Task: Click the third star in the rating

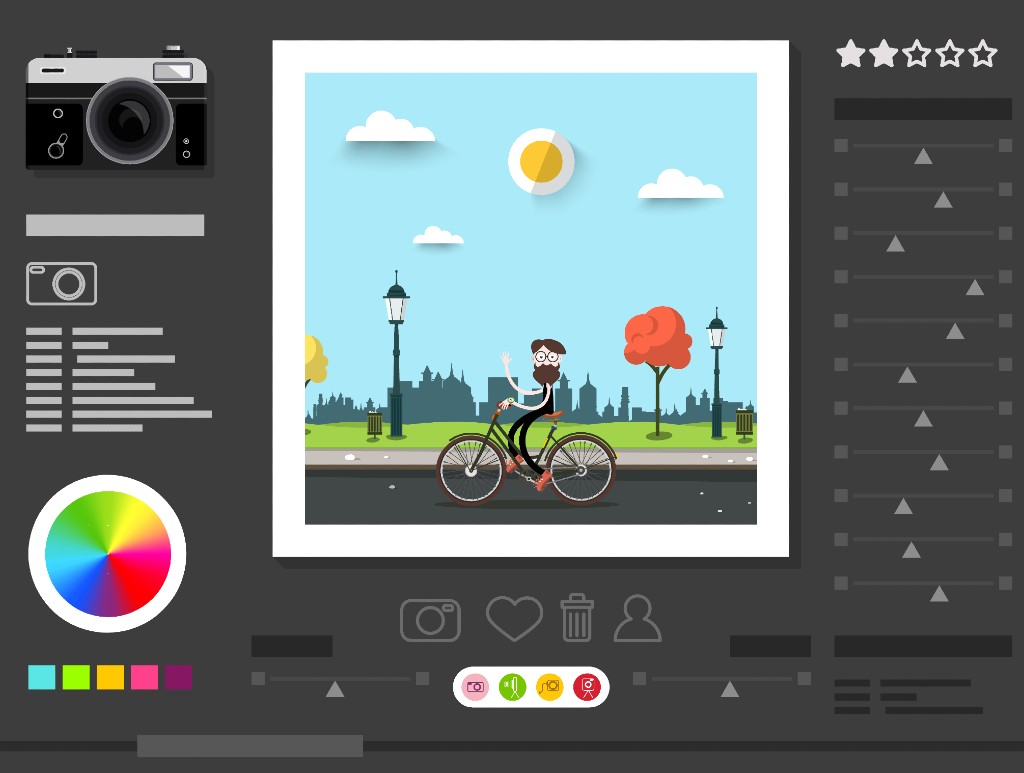Action: coord(917,54)
